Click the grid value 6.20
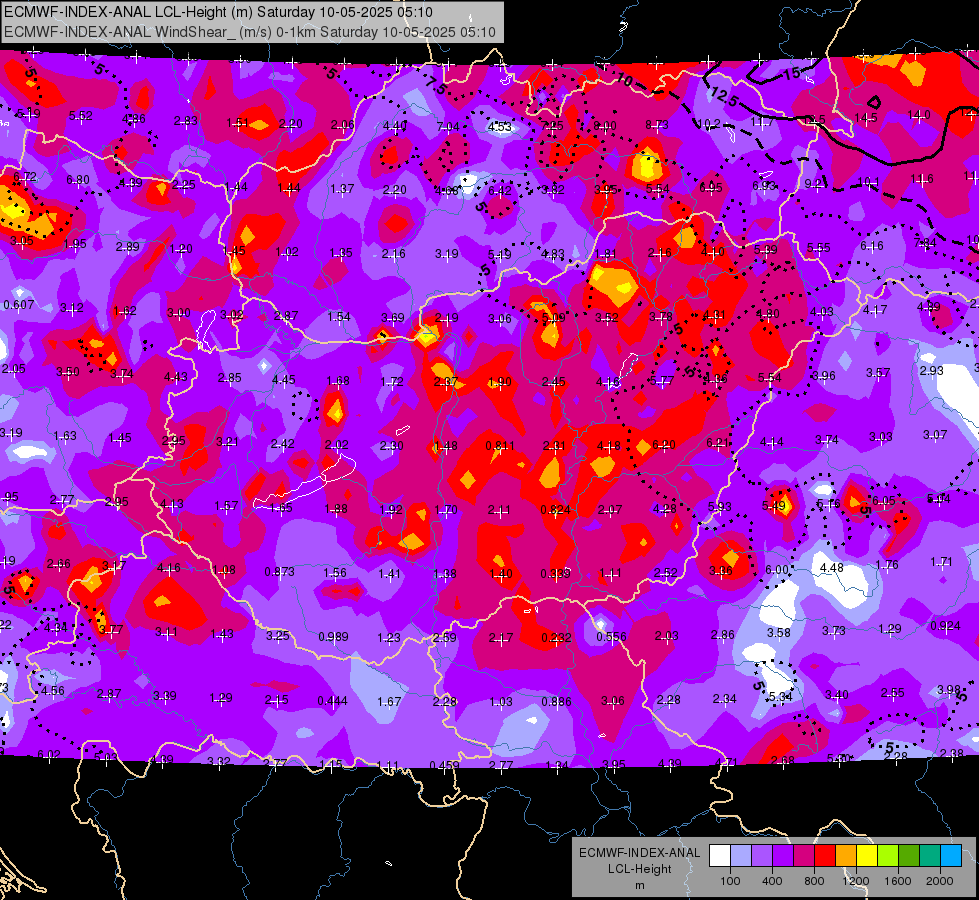The image size is (979, 900). click(x=664, y=445)
